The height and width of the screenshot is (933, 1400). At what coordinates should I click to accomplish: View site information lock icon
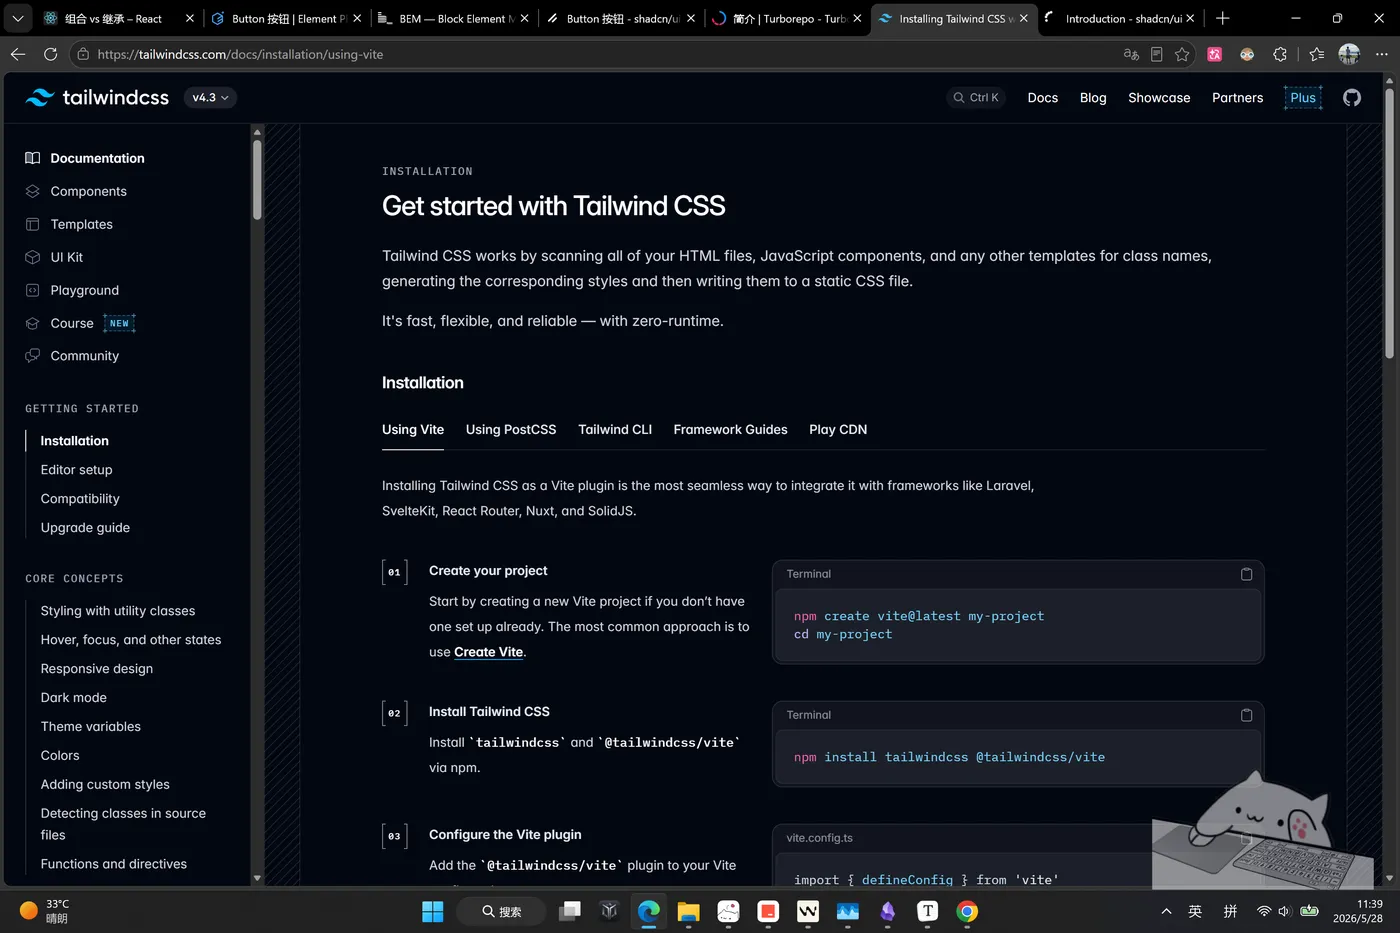point(83,54)
